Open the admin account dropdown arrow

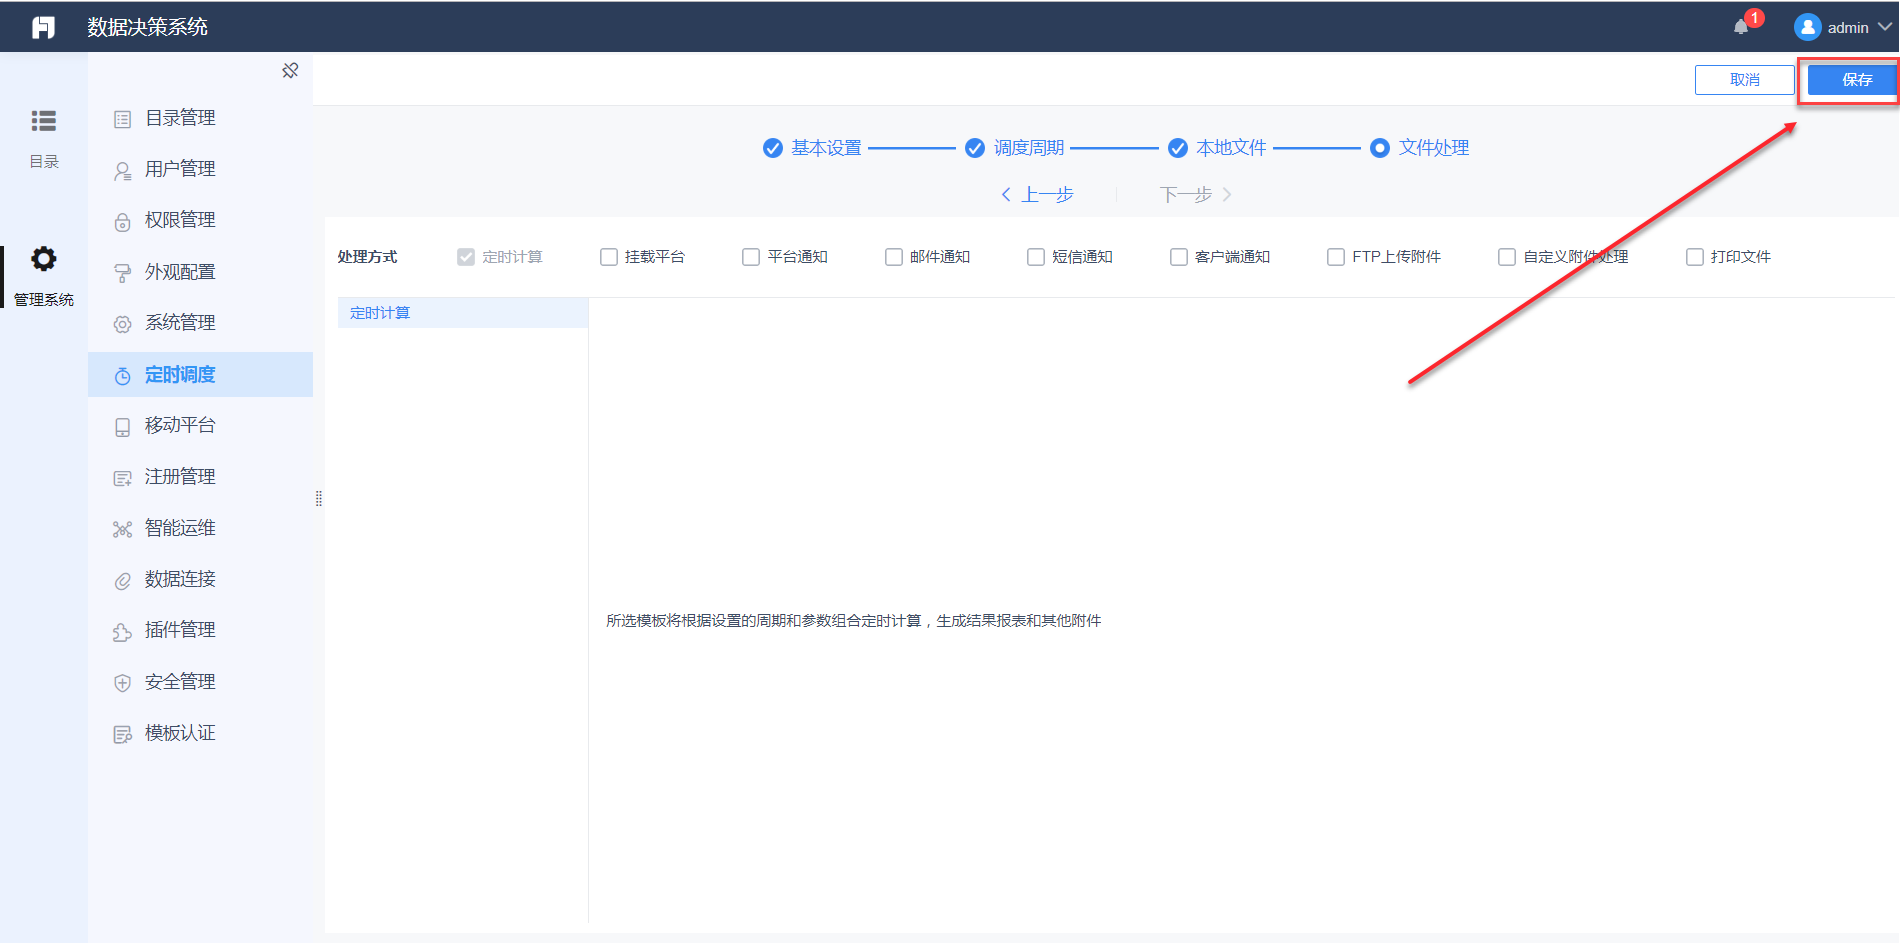[1885, 27]
